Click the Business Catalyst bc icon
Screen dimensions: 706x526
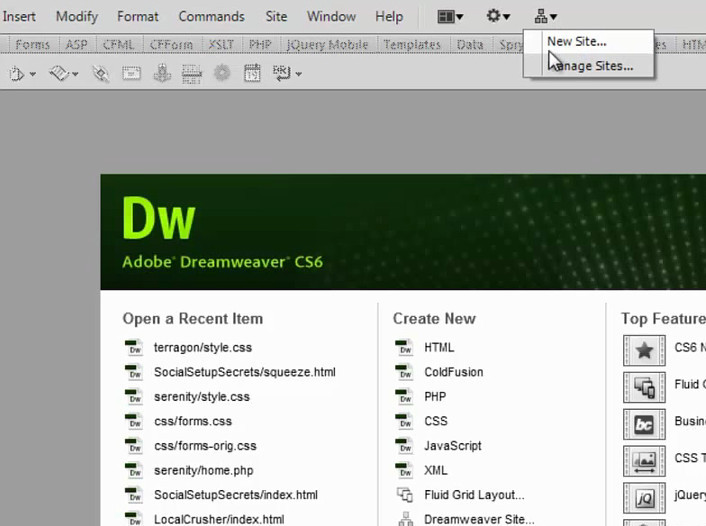coord(644,424)
